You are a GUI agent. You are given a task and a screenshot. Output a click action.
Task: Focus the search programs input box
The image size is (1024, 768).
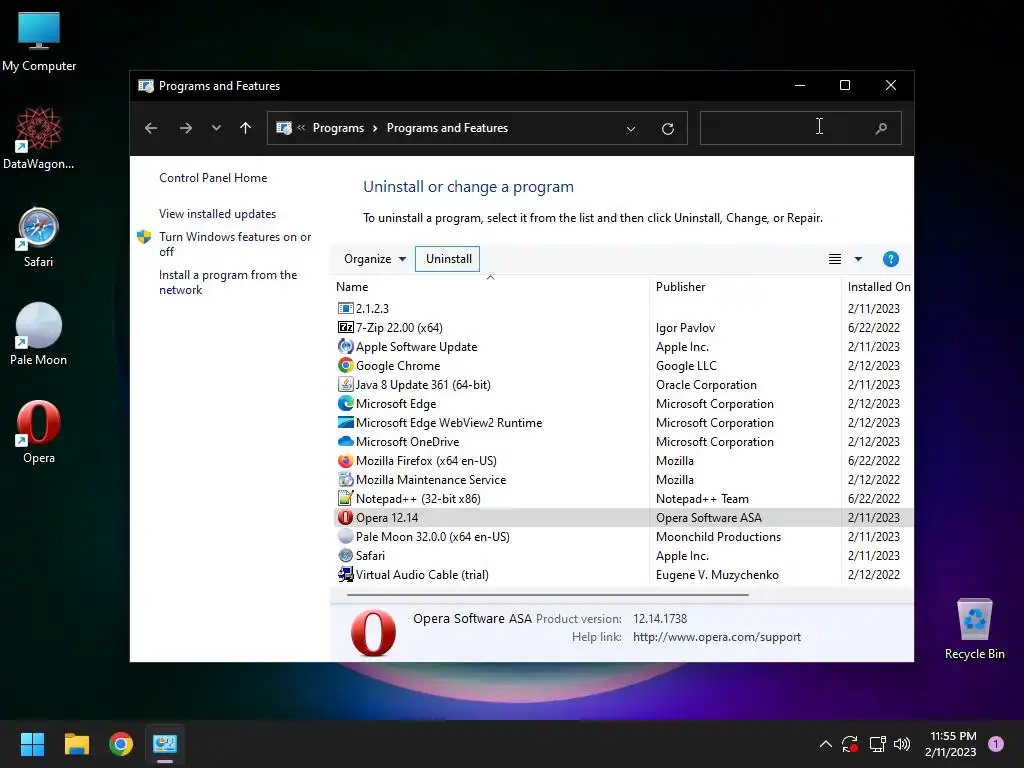(801, 128)
